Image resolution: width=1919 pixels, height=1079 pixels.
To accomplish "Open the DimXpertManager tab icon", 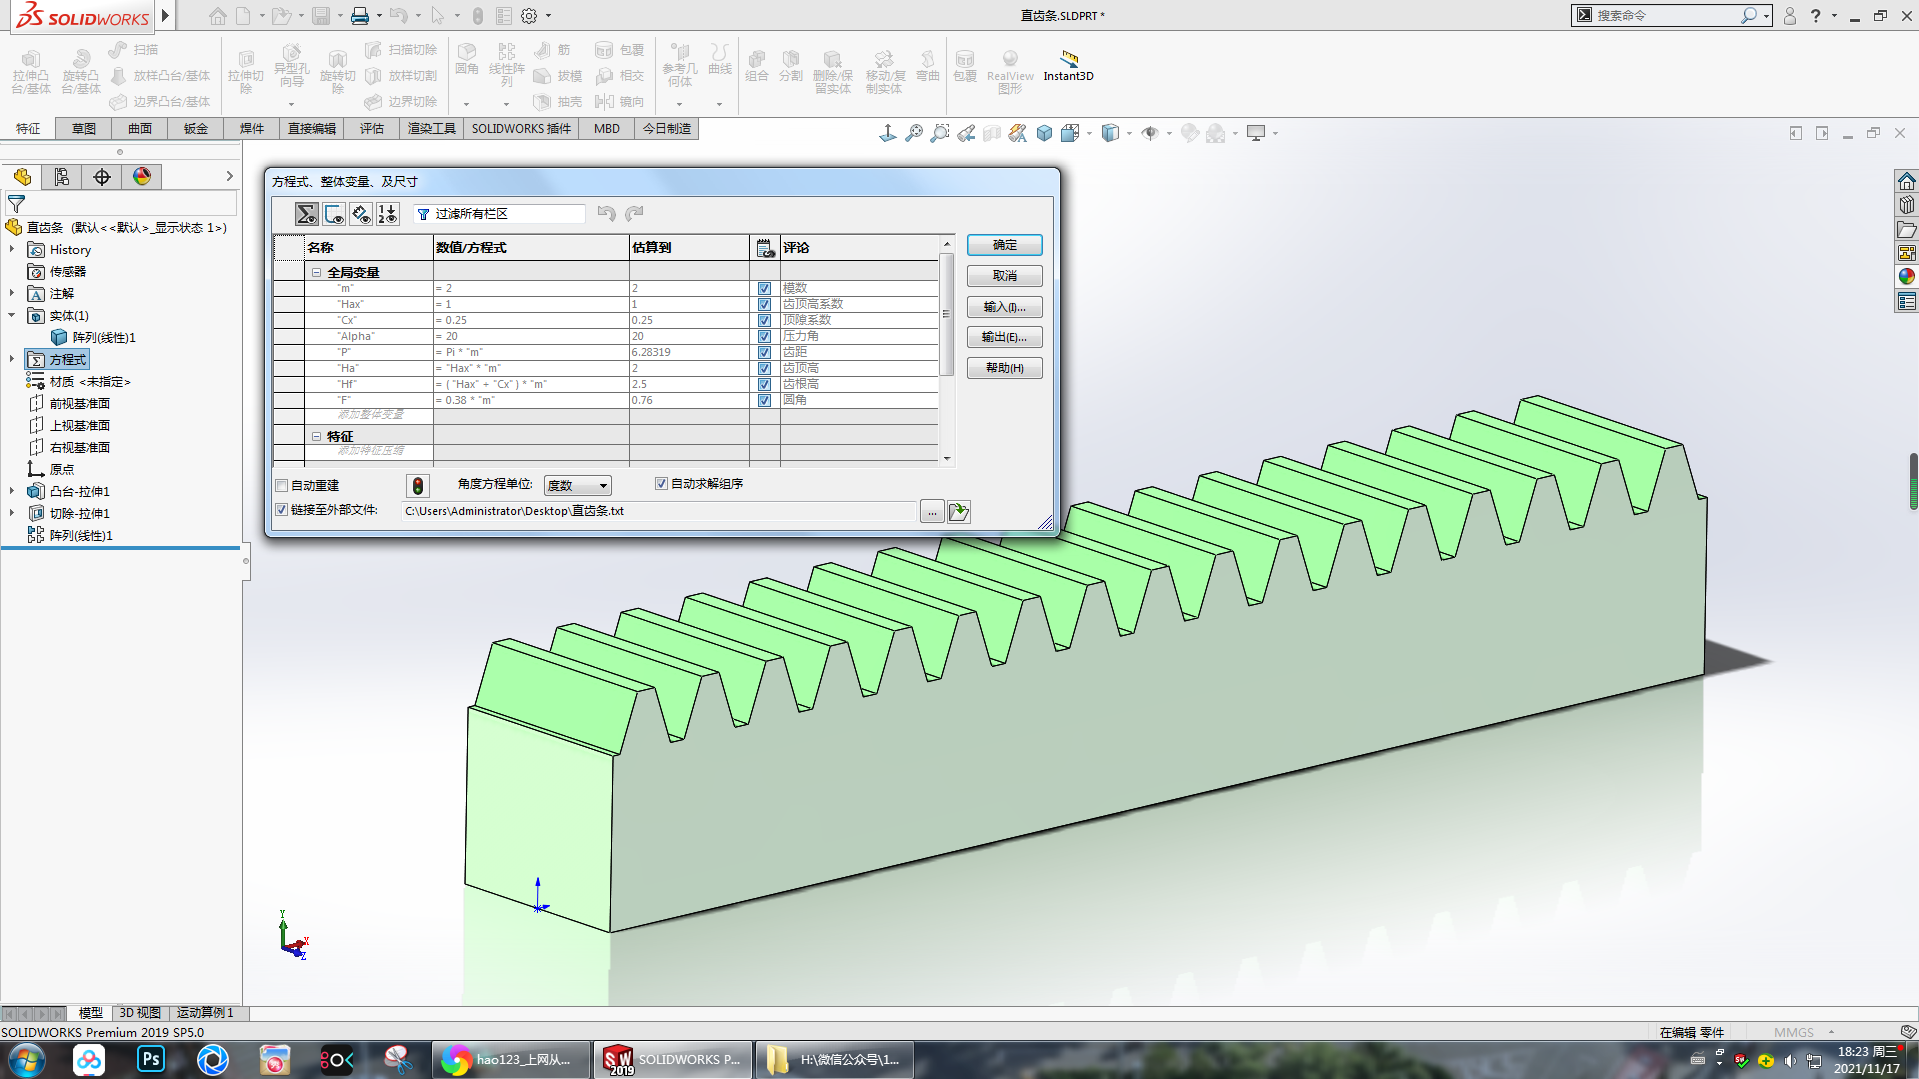I will [102, 177].
